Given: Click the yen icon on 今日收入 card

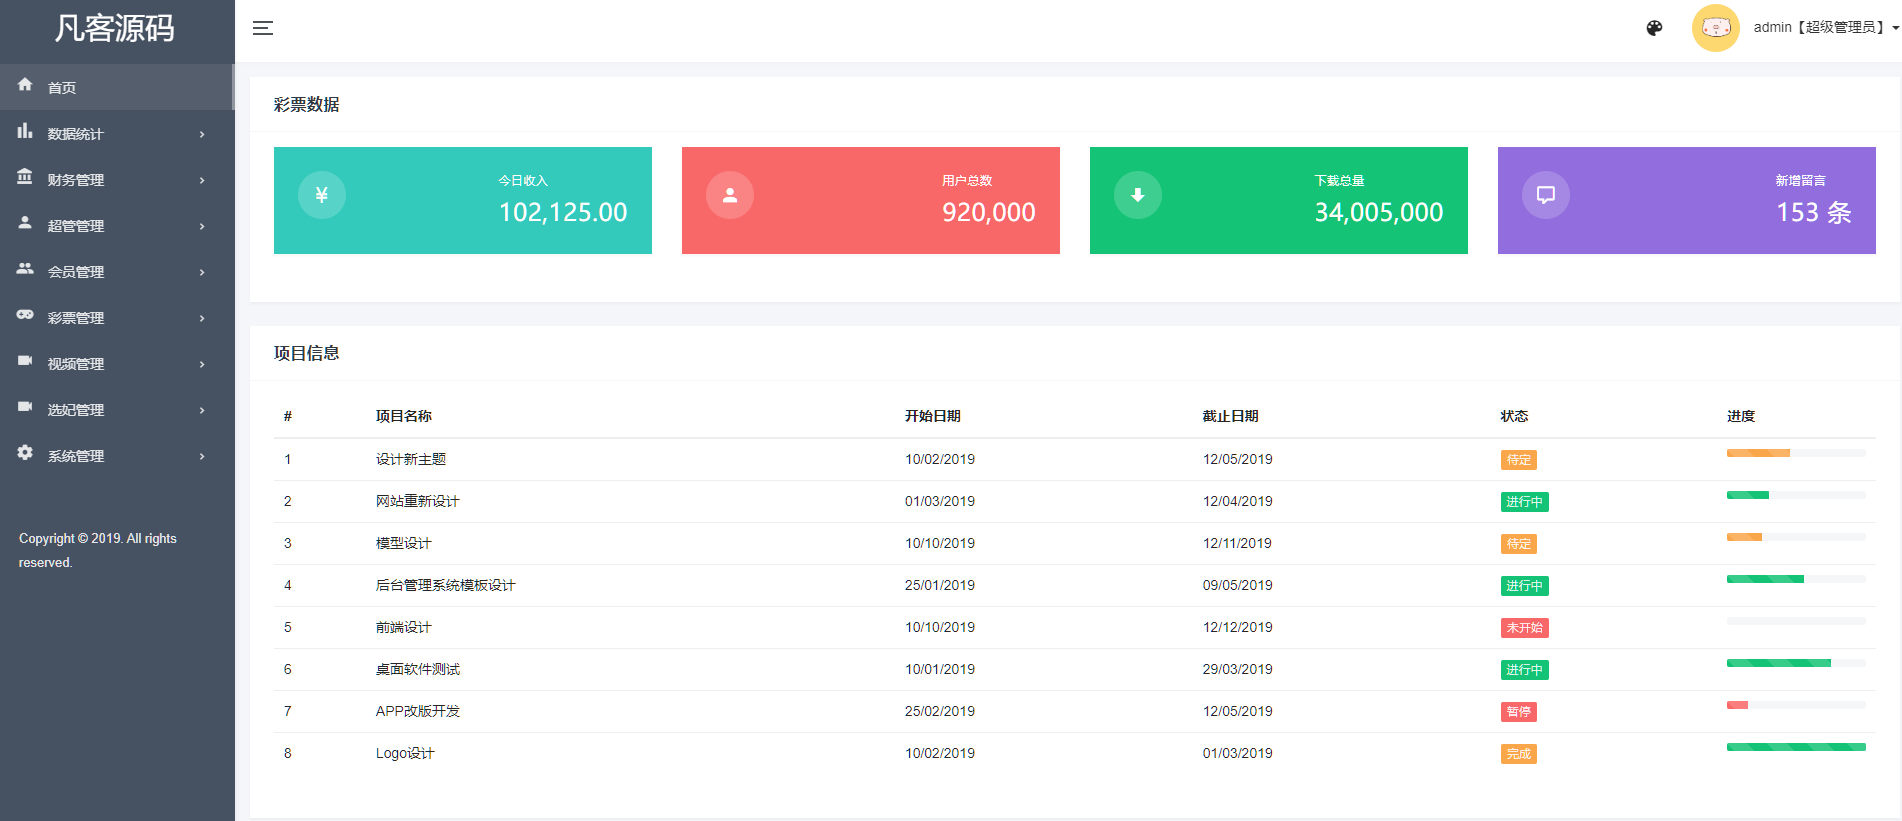Looking at the screenshot, I should point(322,195).
